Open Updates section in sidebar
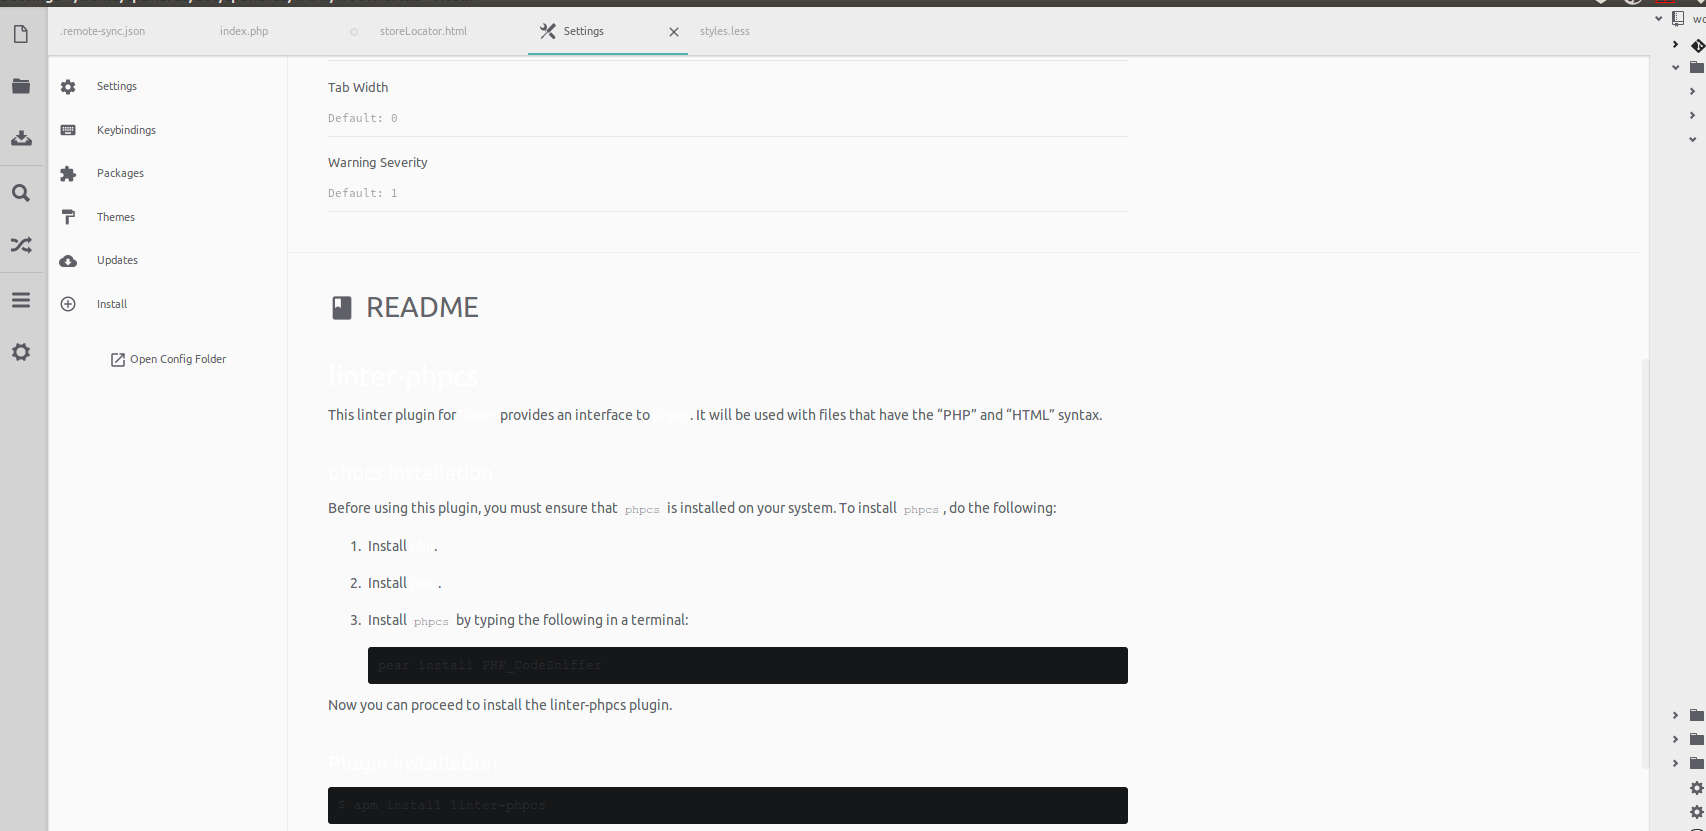1706x831 pixels. (x=117, y=261)
